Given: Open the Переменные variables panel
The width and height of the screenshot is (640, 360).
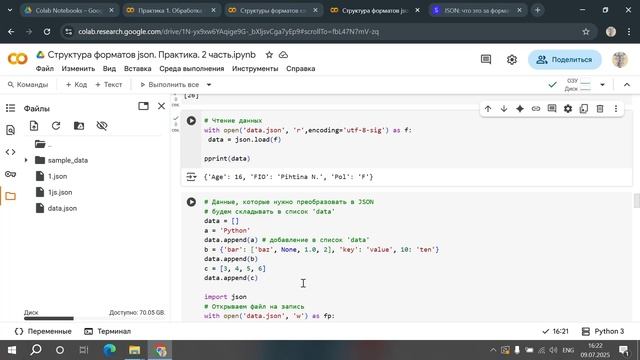Looking at the screenshot, I should 43,331.
